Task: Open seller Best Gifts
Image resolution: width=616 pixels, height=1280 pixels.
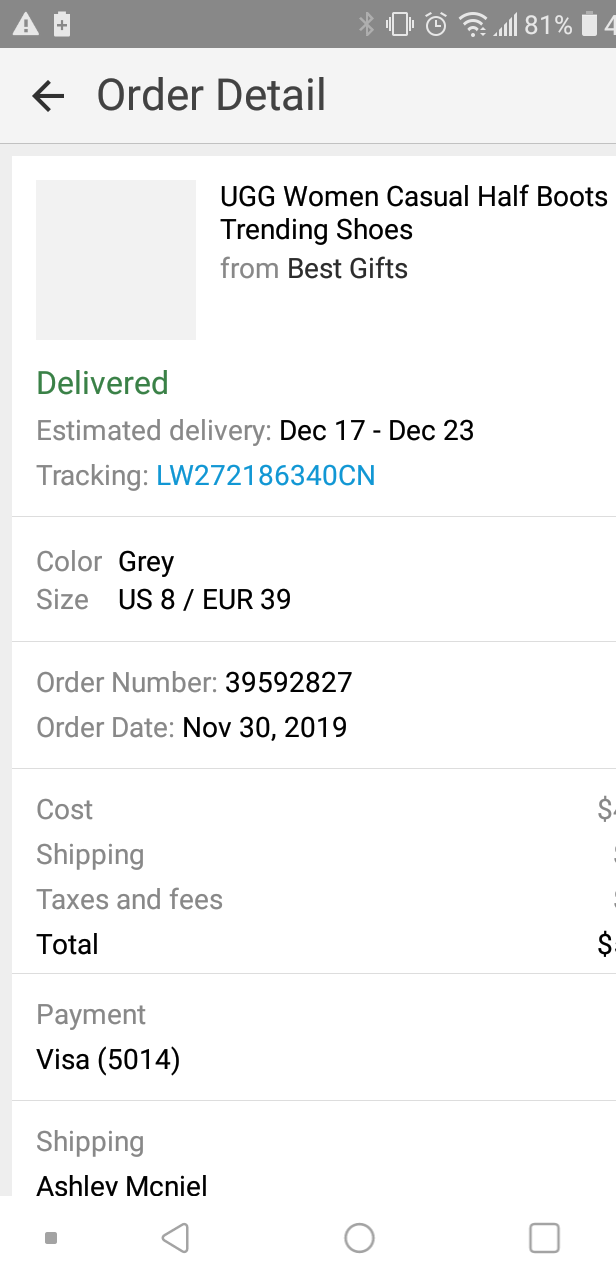Action: 347,268
